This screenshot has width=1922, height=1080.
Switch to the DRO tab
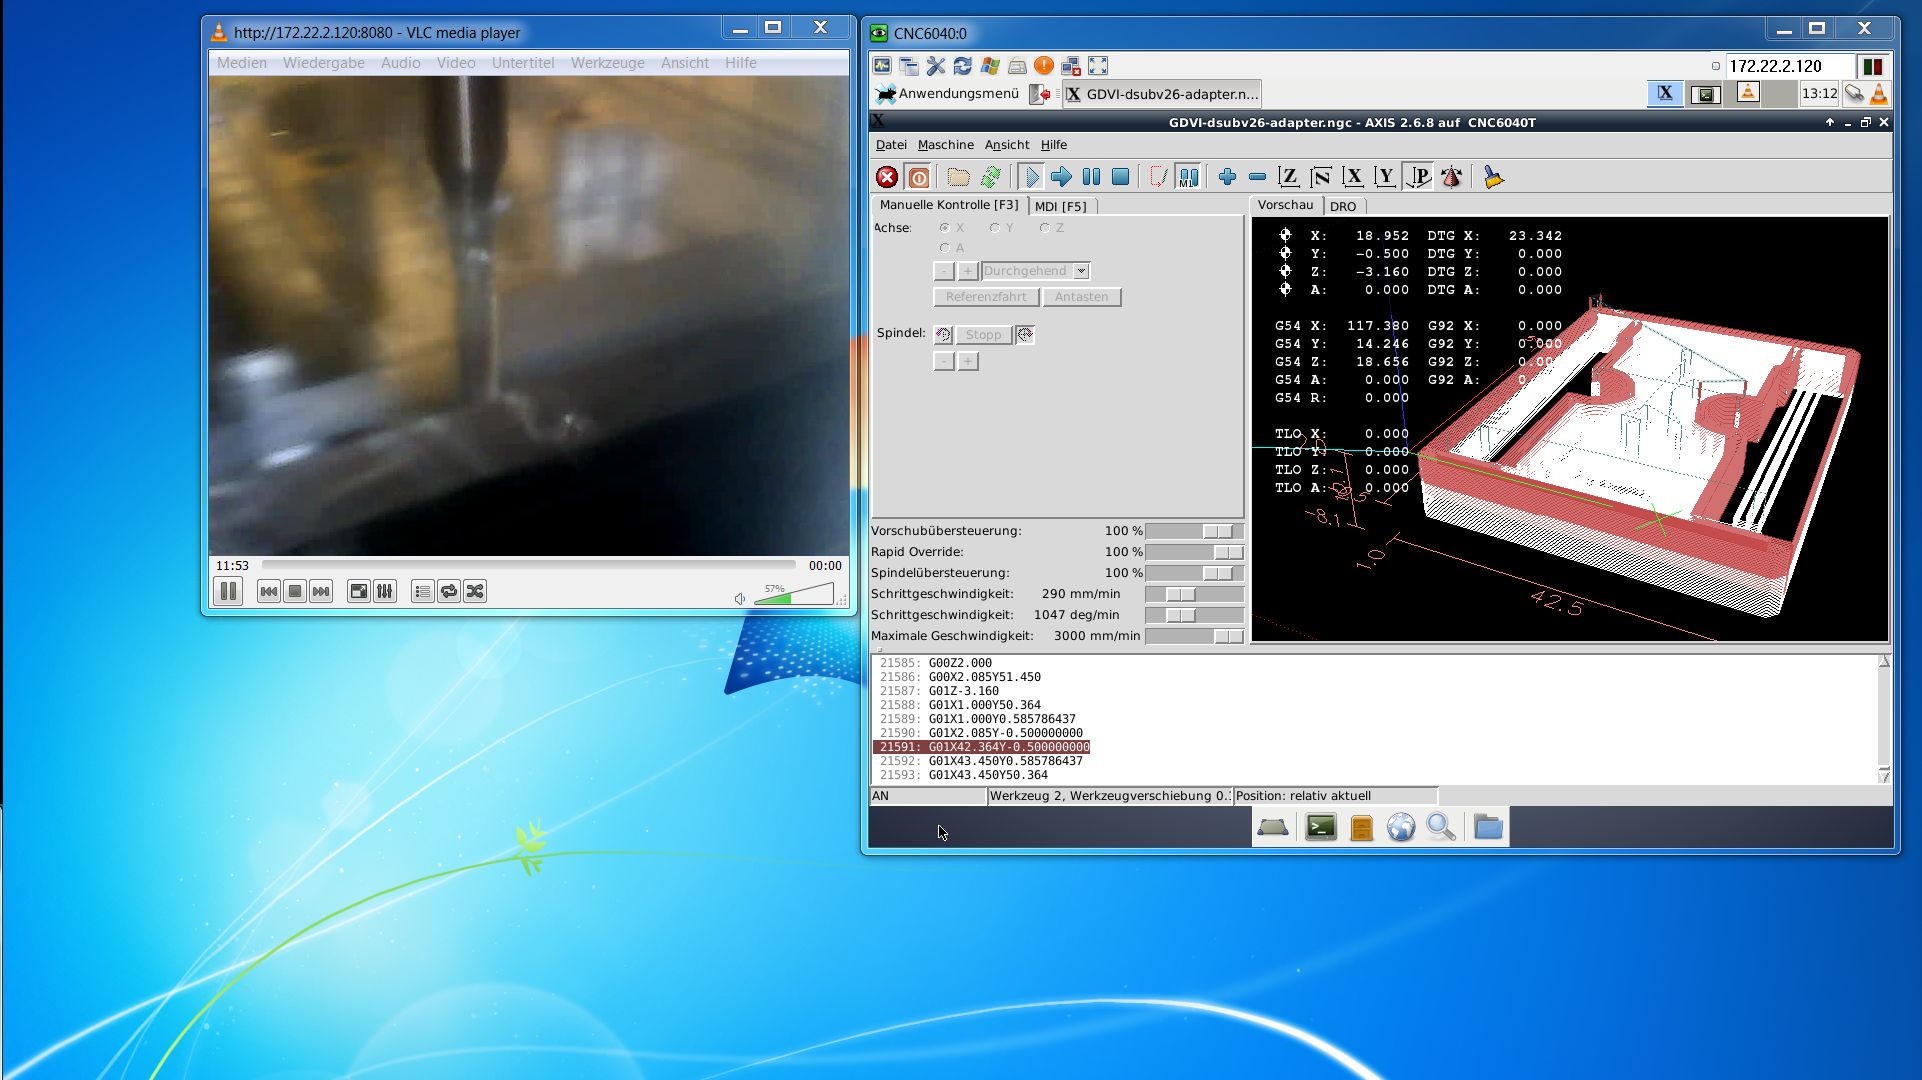[x=1343, y=206]
